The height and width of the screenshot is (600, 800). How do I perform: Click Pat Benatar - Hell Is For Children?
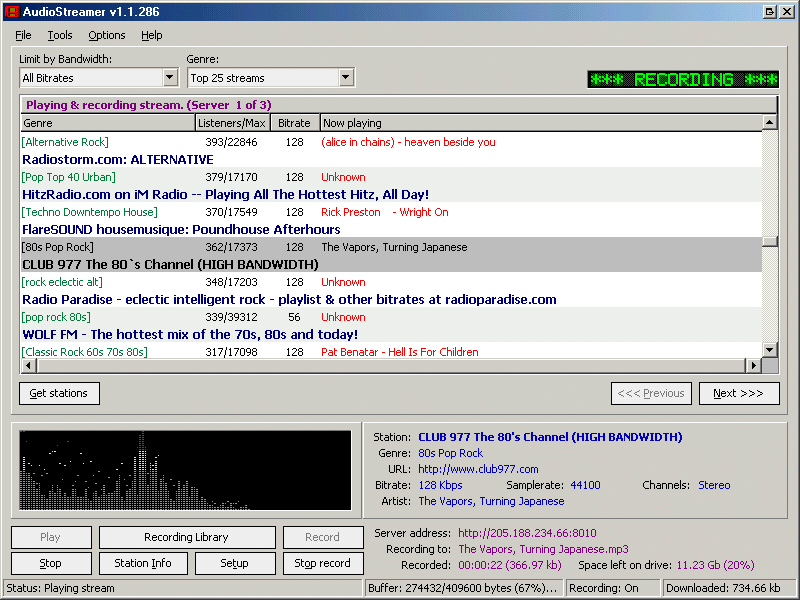tap(399, 352)
